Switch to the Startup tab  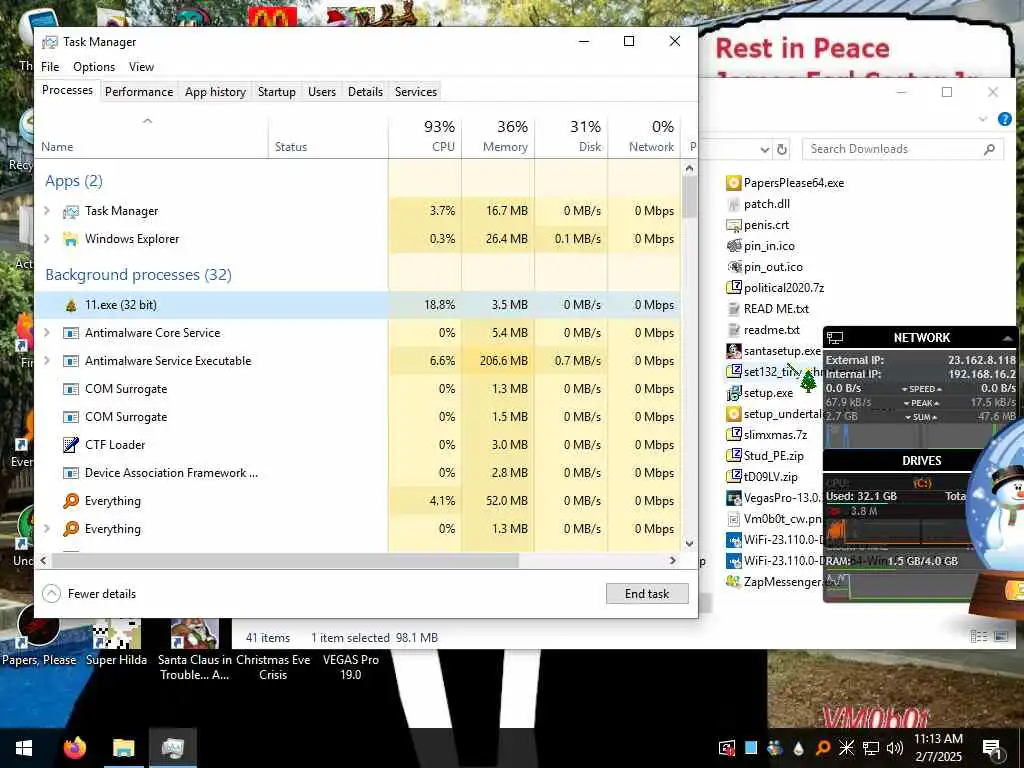(277, 92)
